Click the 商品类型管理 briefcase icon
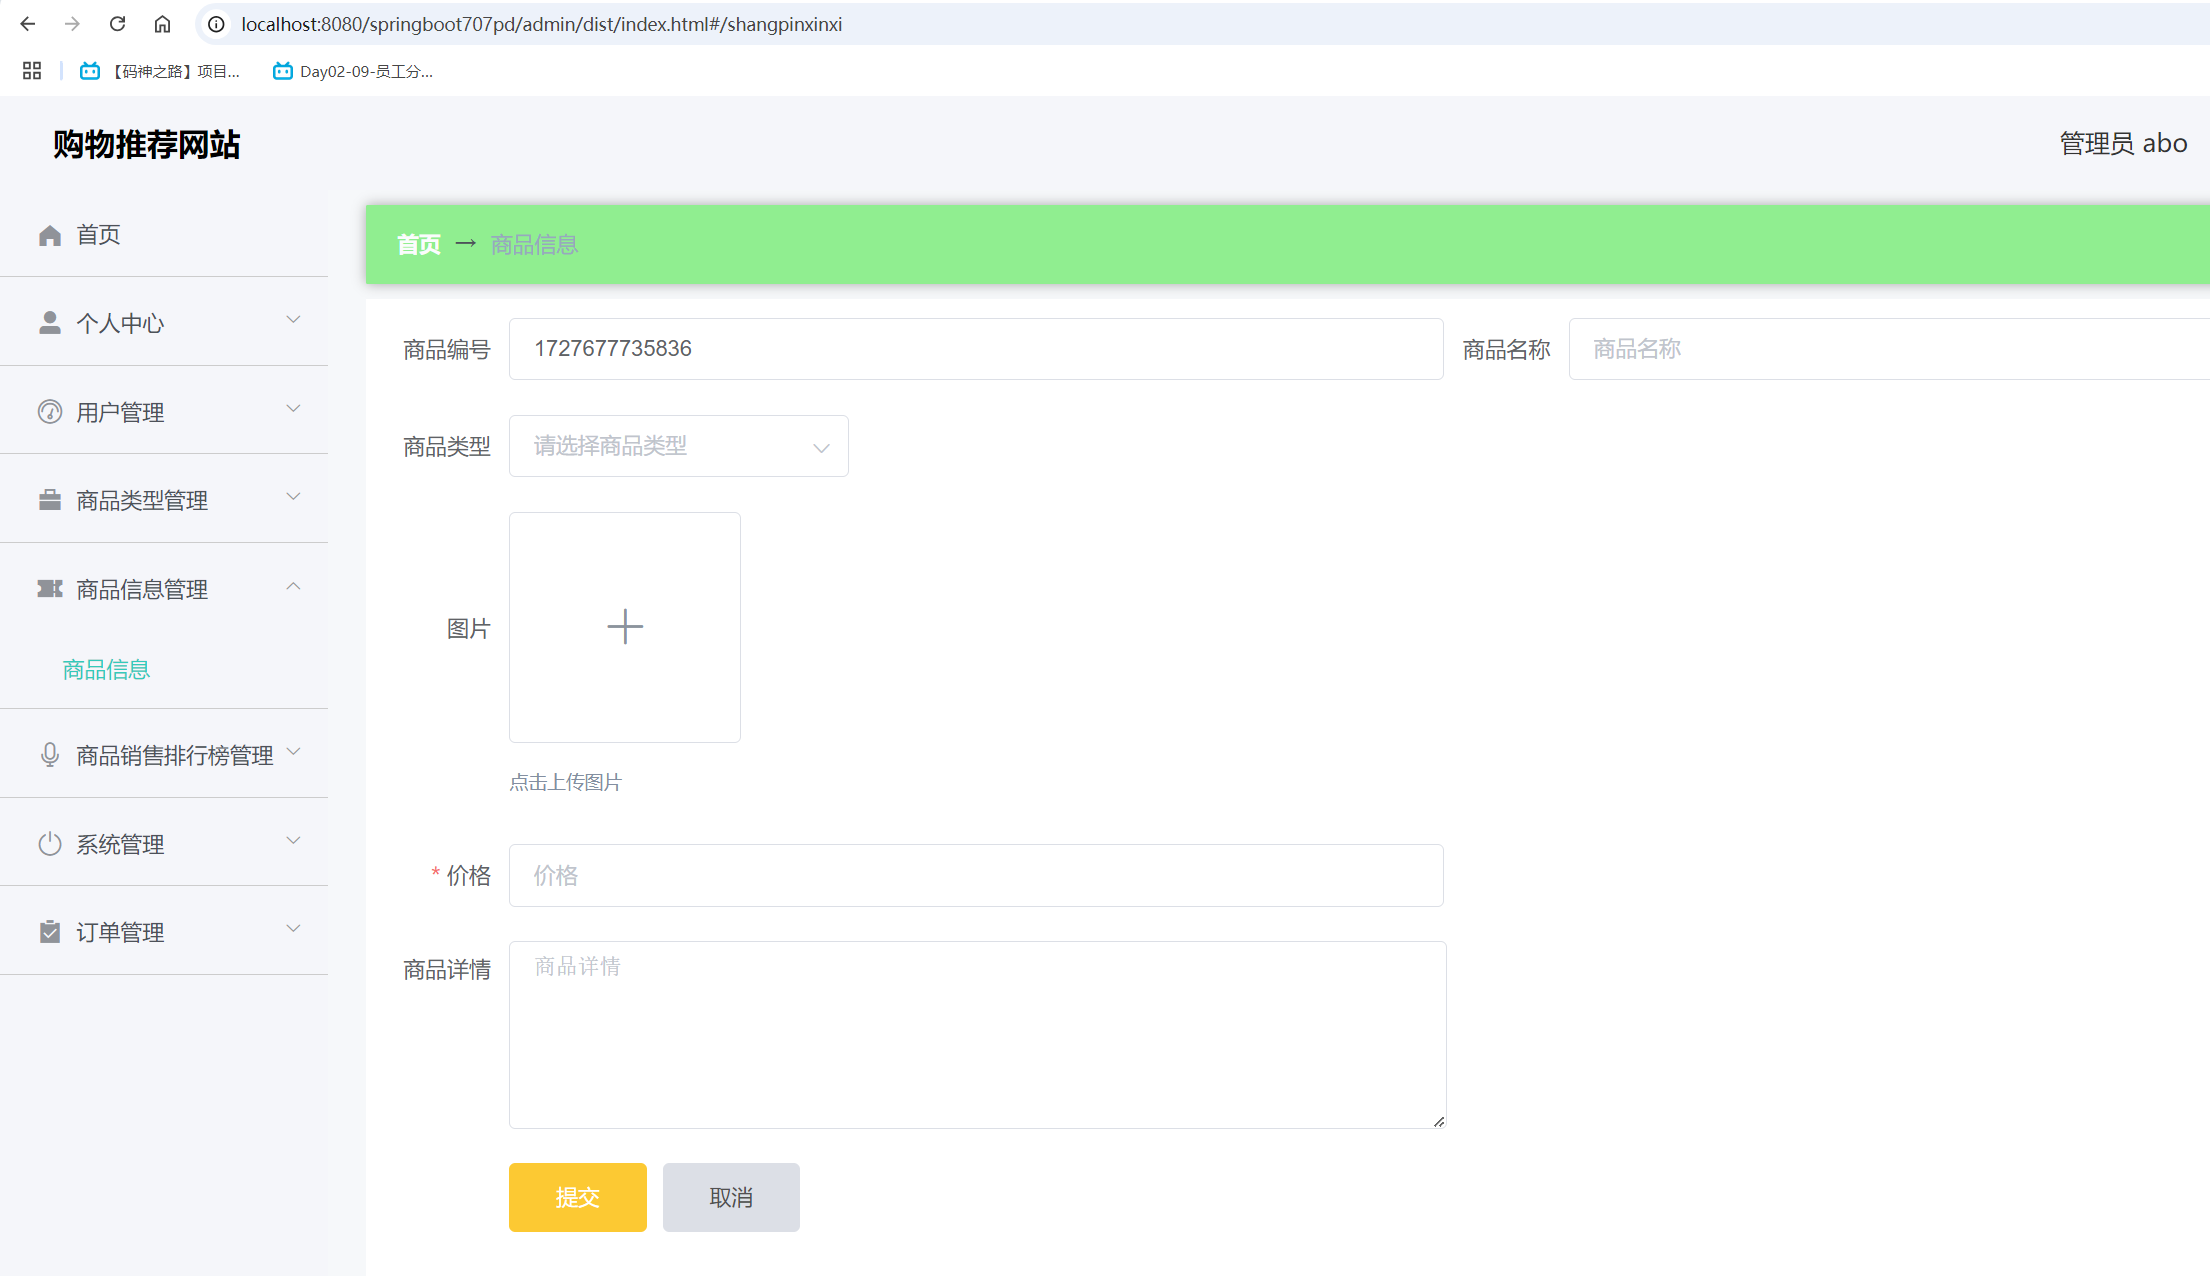Image resolution: width=2210 pixels, height=1276 pixels. pos(50,500)
